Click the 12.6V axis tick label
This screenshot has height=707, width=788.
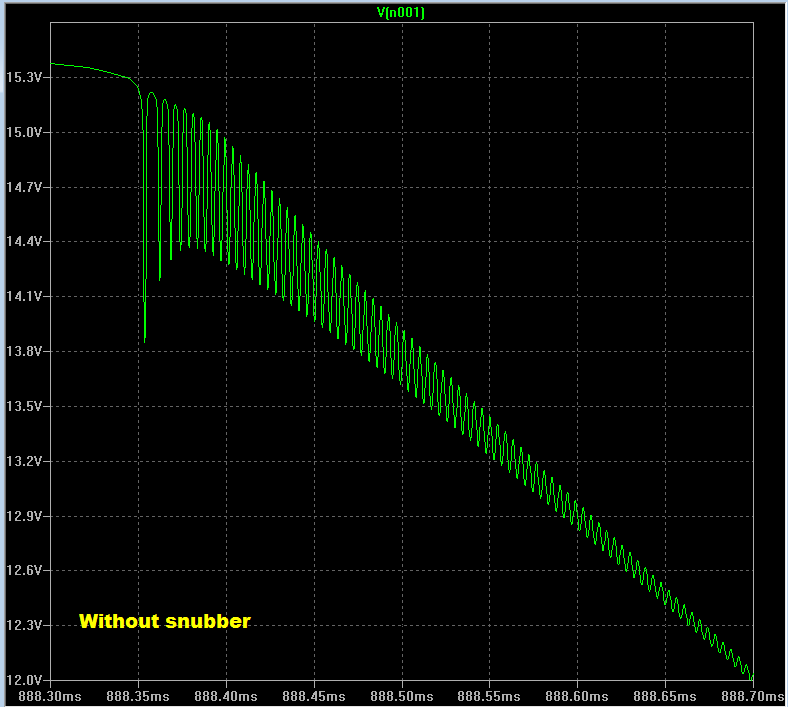click(x=22, y=570)
